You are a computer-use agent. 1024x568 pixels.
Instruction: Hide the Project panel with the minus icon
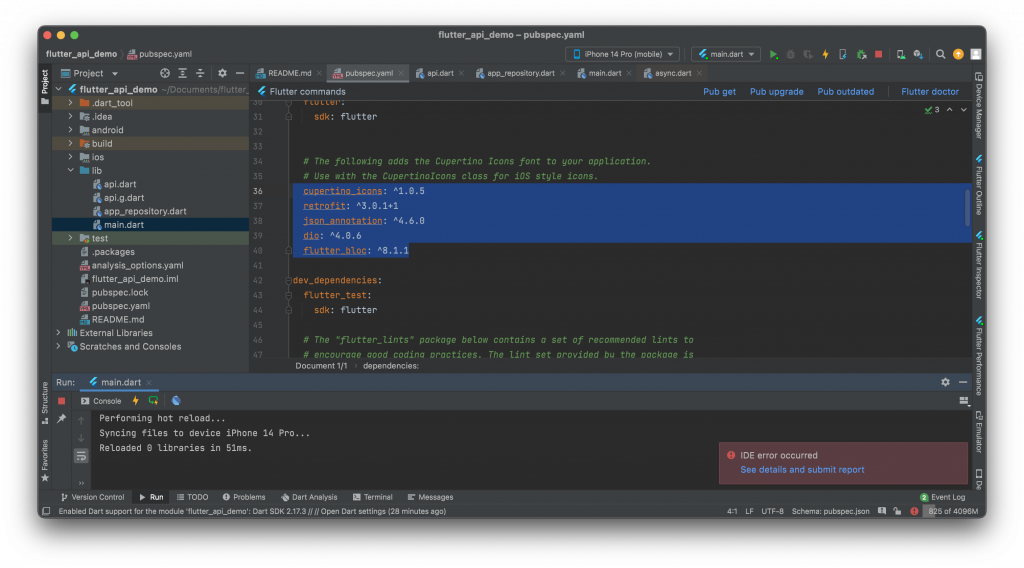click(x=240, y=73)
